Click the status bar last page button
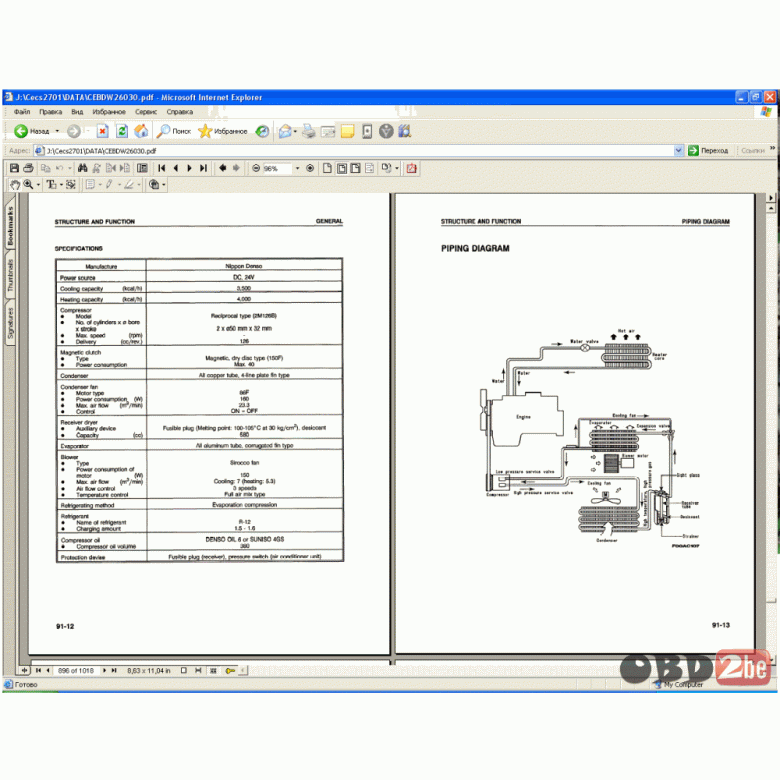Screen dimensions: 780x780 pos(114,671)
